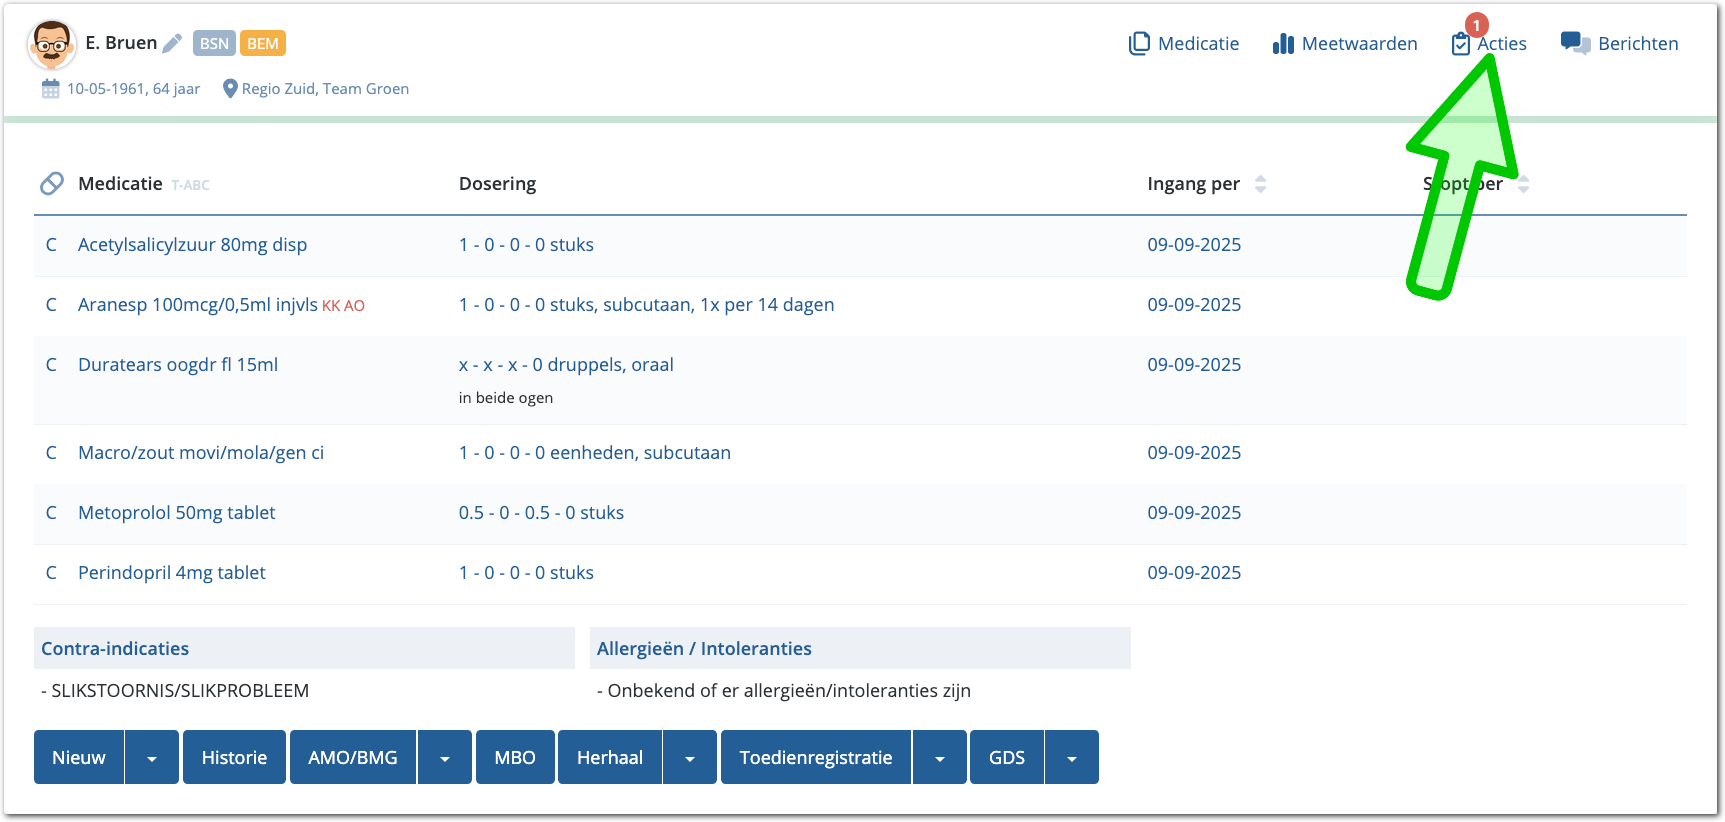The height and width of the screenshot is (822, 1725).
Task: Click the patient avatar picture
Action: pos(51,44)
